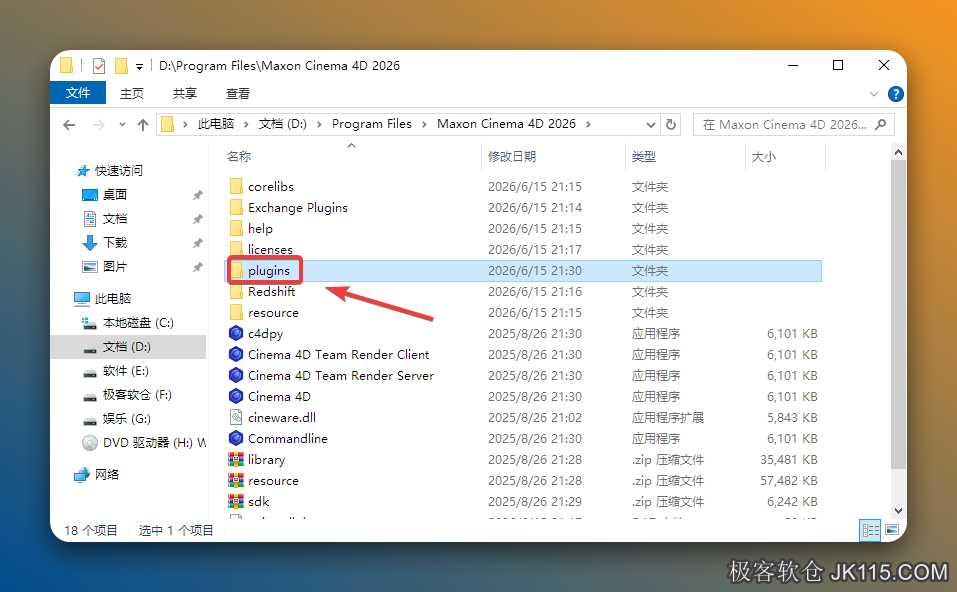The width and height of the screenshot is (957, 592).
Task: Select the cineware.dll file icon
Action: click(236, 417)
